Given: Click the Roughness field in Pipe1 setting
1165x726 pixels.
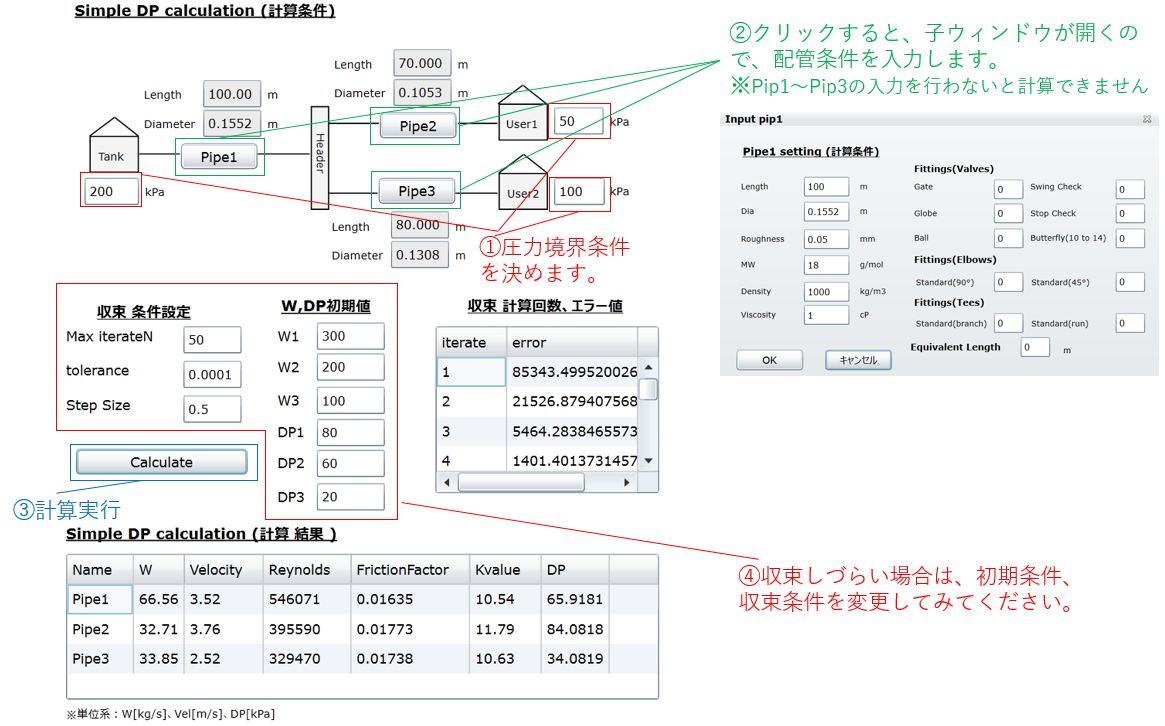Looking at the screenshot, I should click(x=825, y=239).
